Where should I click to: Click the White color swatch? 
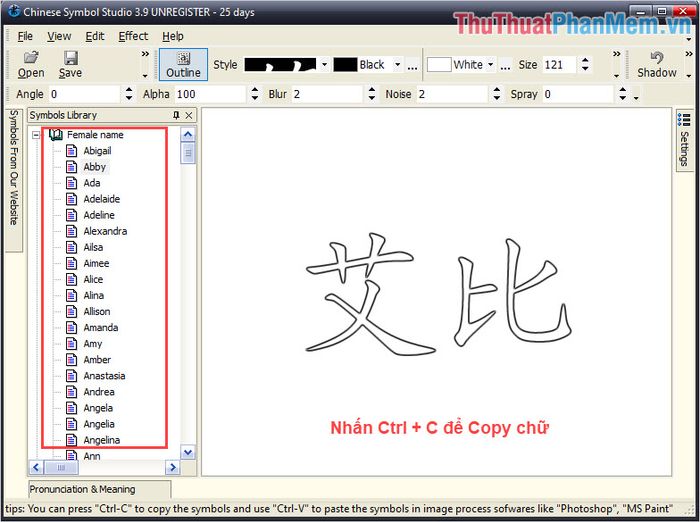[439, 65]
